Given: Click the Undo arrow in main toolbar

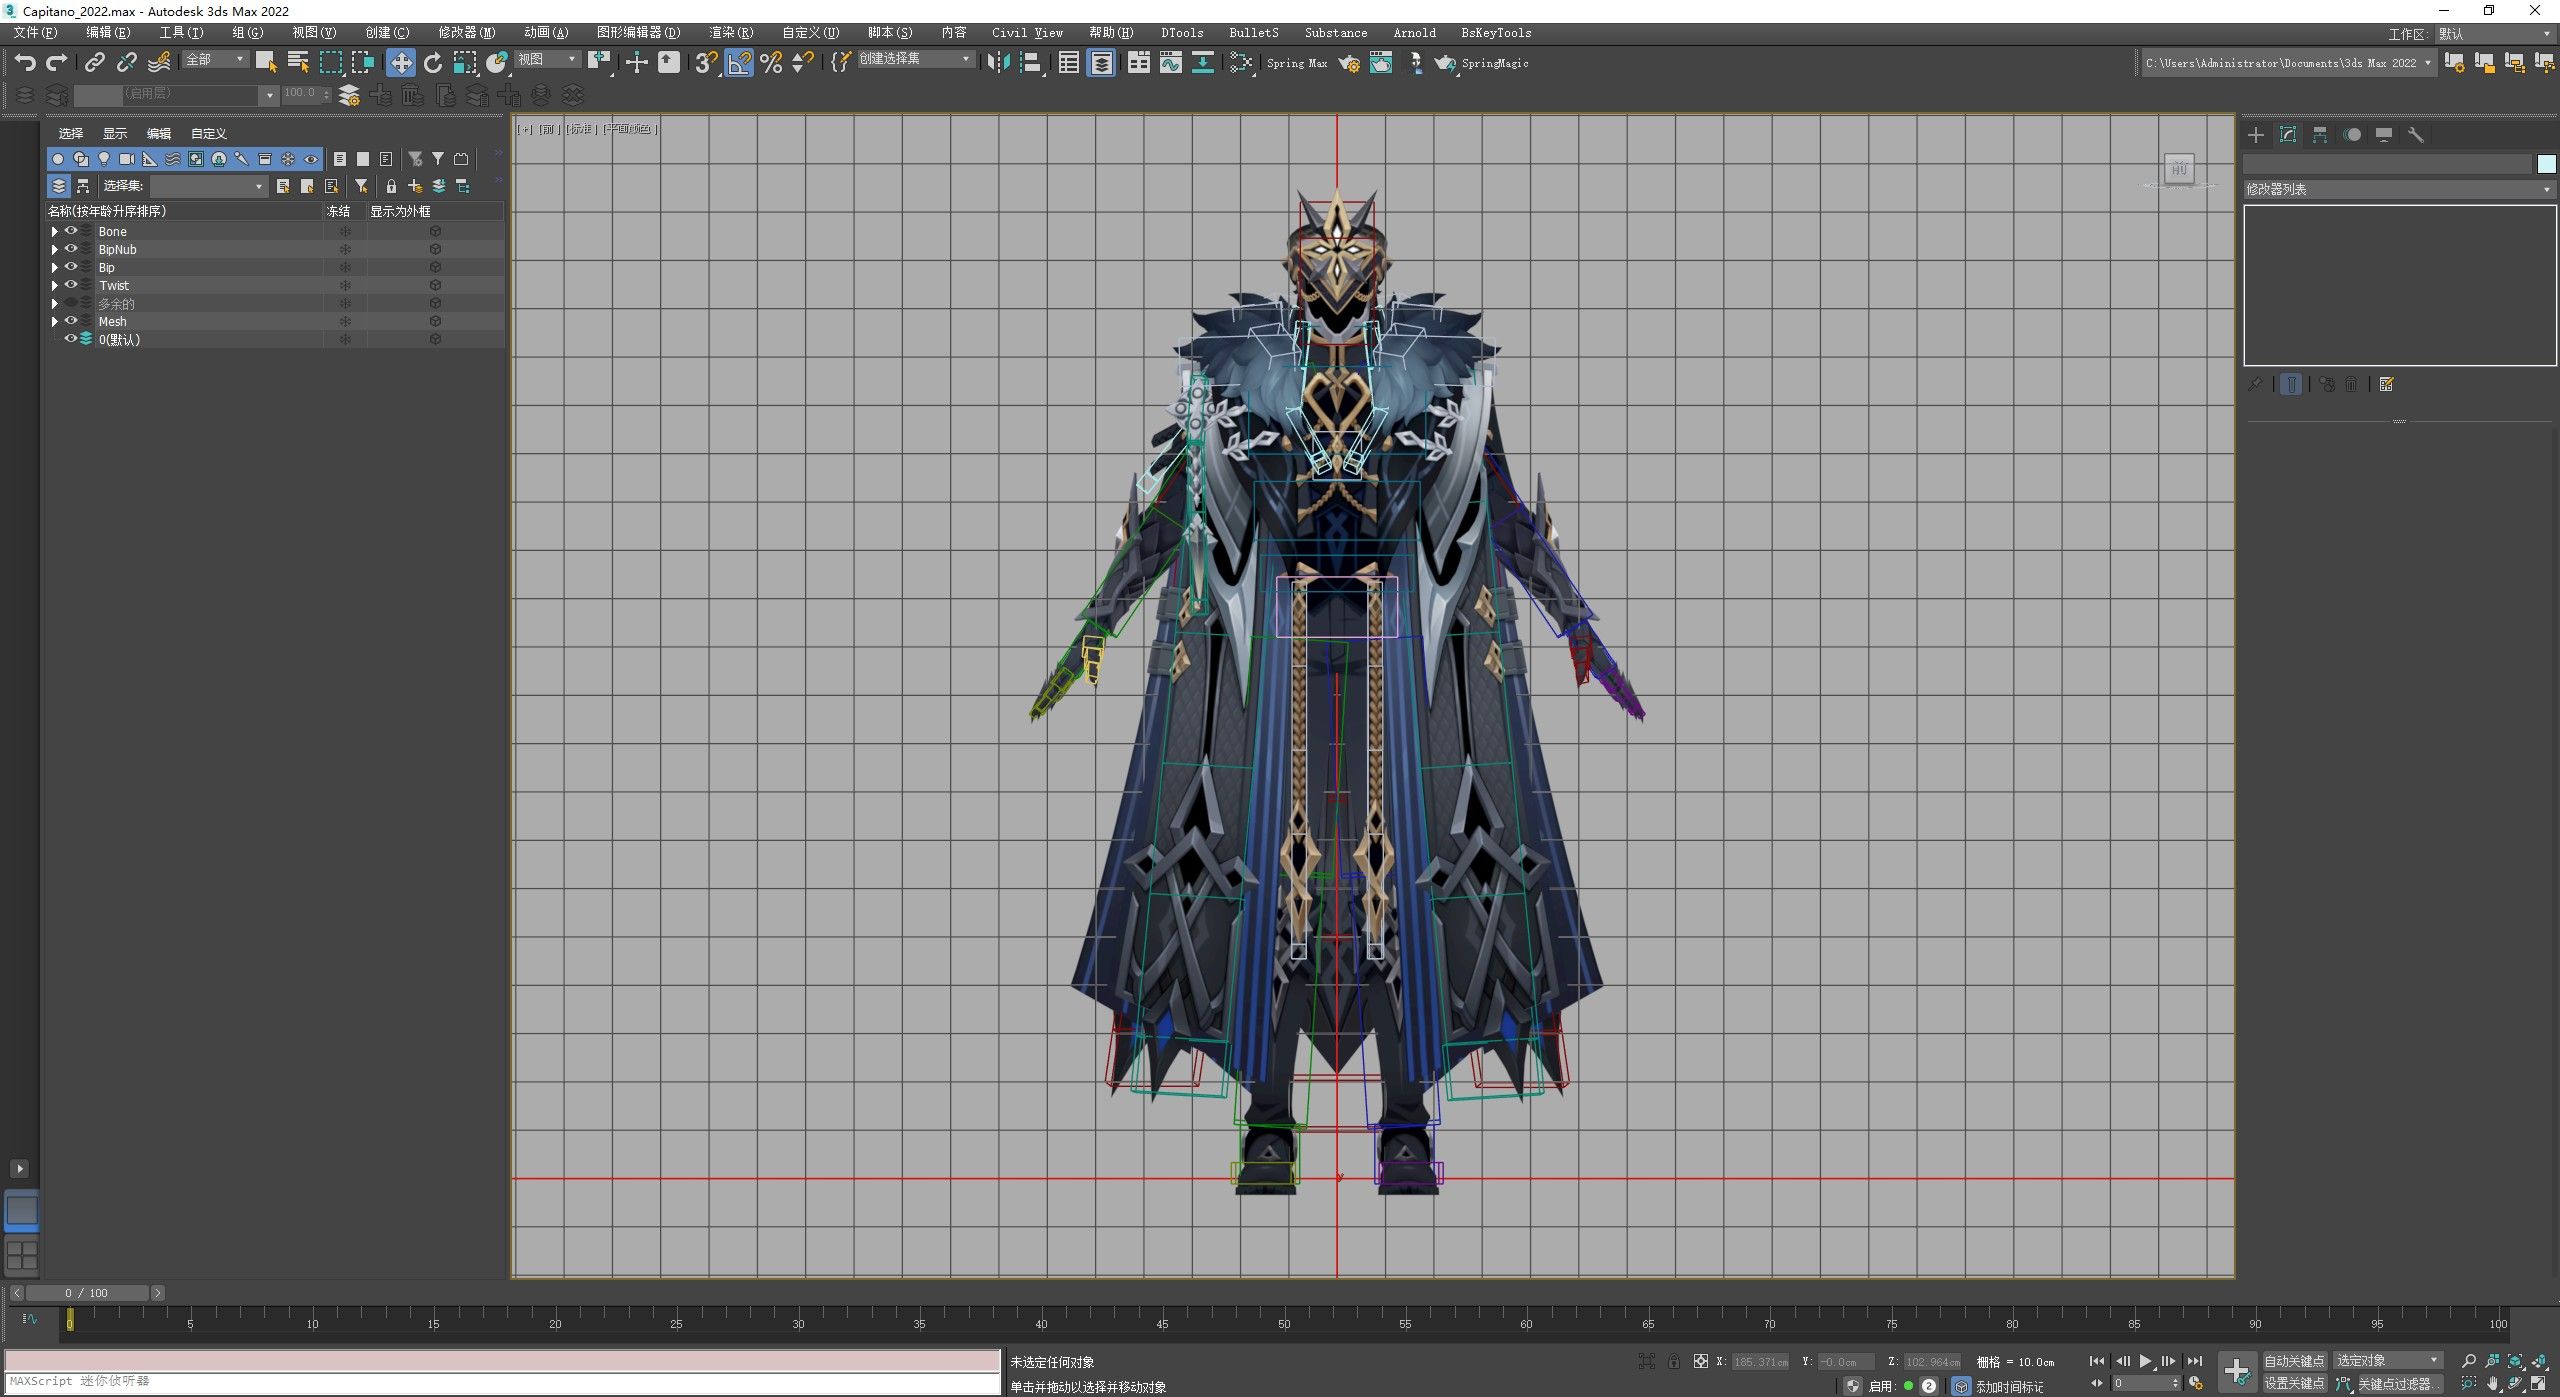Looking at the screenshot, I should [25, 63].
